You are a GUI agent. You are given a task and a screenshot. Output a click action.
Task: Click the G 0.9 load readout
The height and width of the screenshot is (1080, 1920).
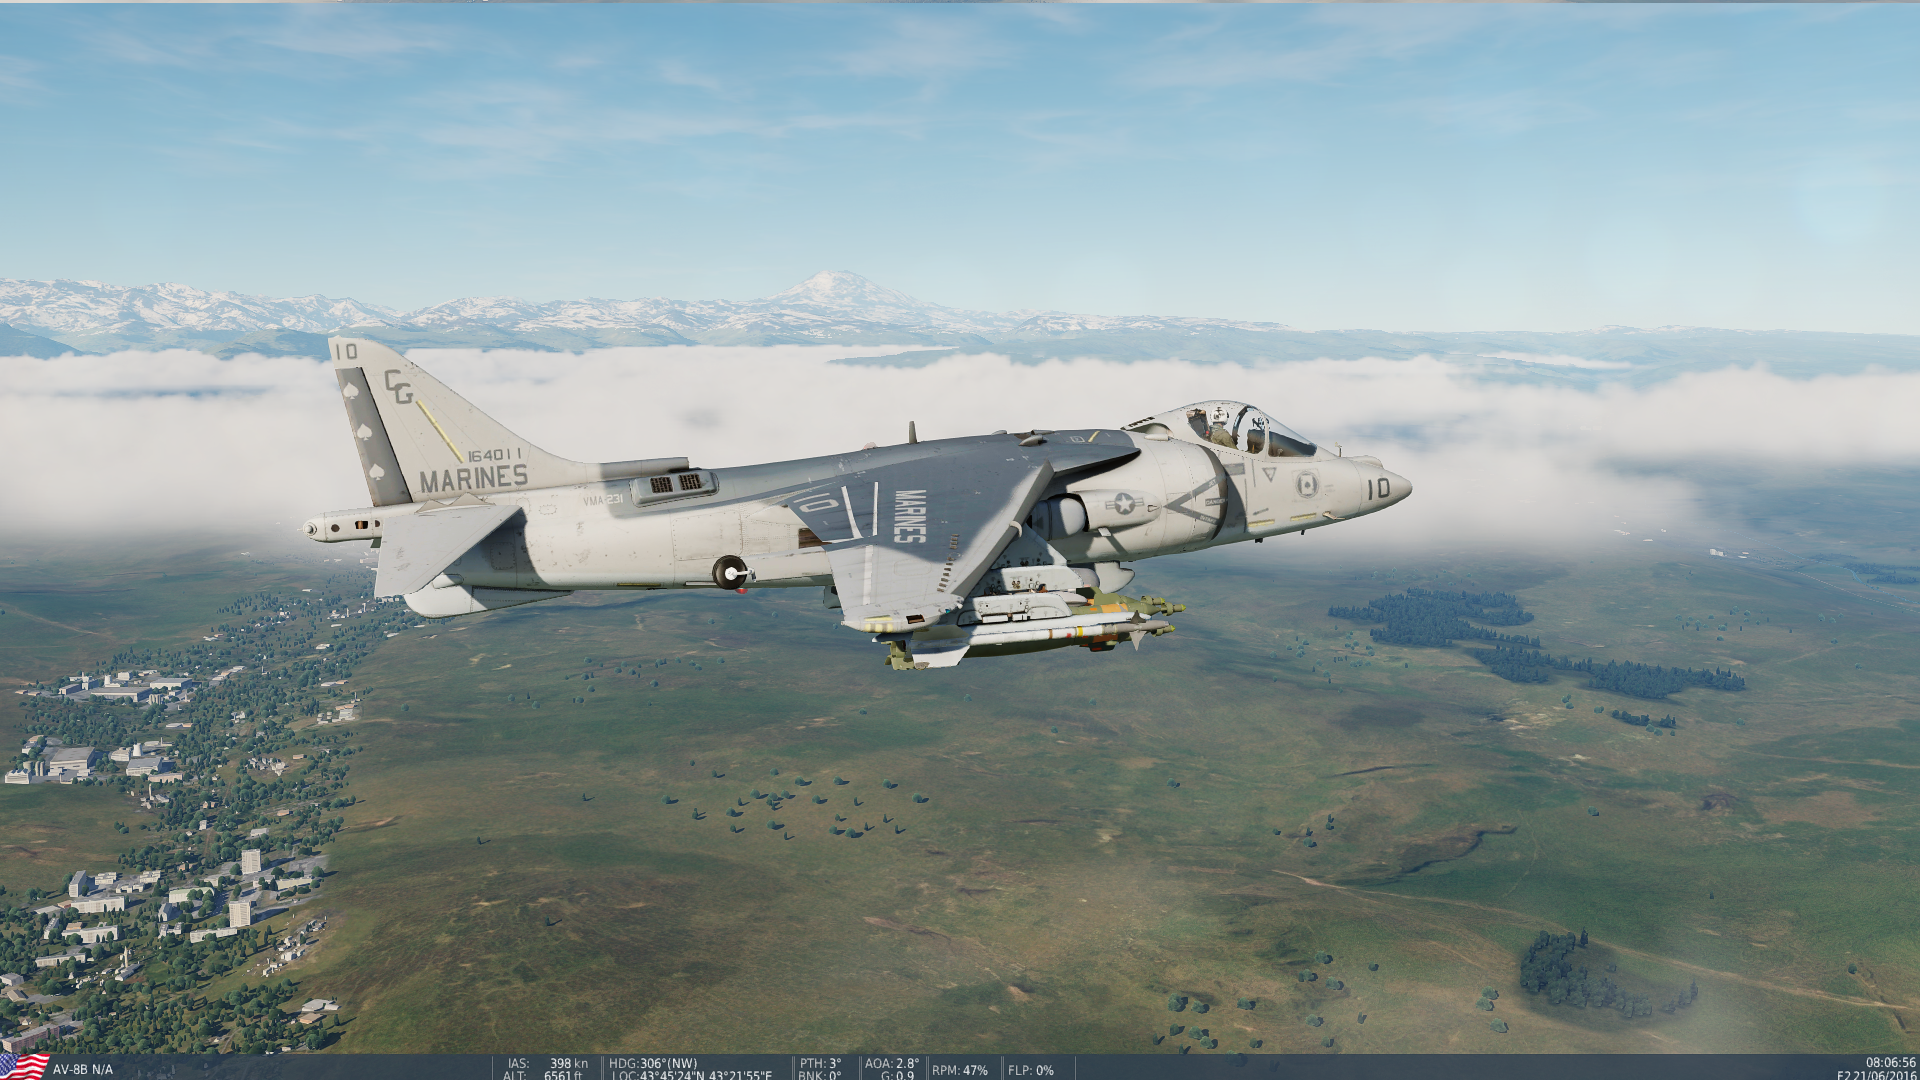coord(897,1075)
